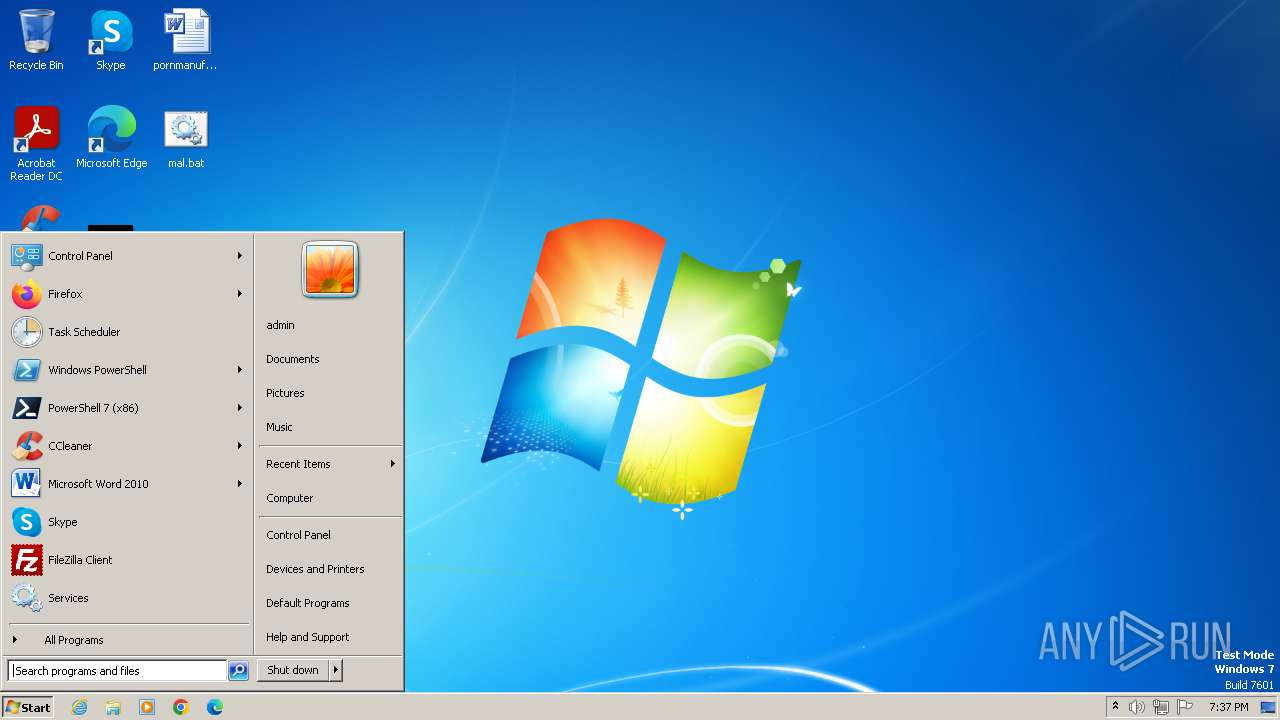Open Services from the Start menu
Screen dimensions: 1280x720
(127, 598)
